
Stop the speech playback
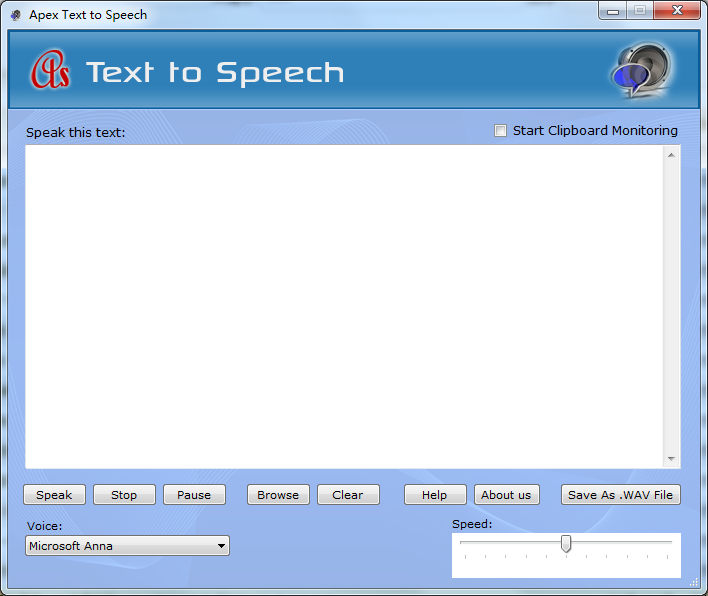[x=124, y=494]
